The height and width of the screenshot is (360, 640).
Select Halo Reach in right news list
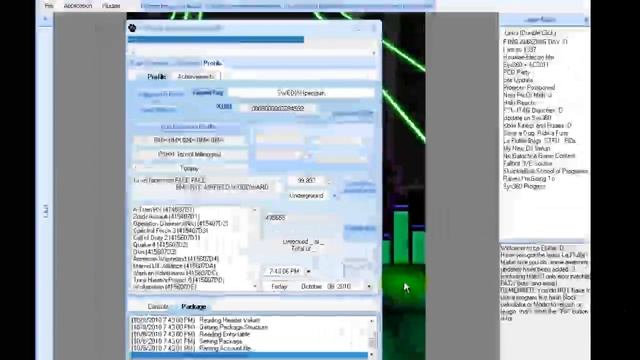click(519, 102)
